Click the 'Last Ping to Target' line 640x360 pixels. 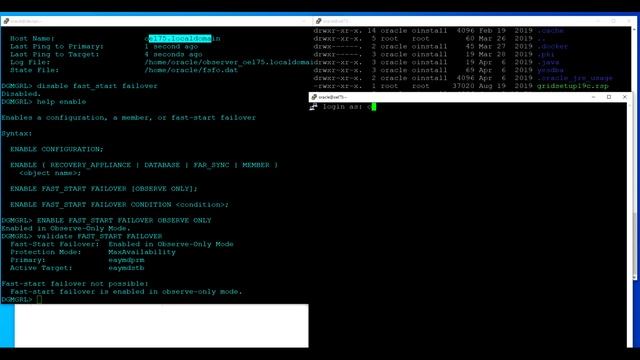pyautogui.click(x=106, y=54)
